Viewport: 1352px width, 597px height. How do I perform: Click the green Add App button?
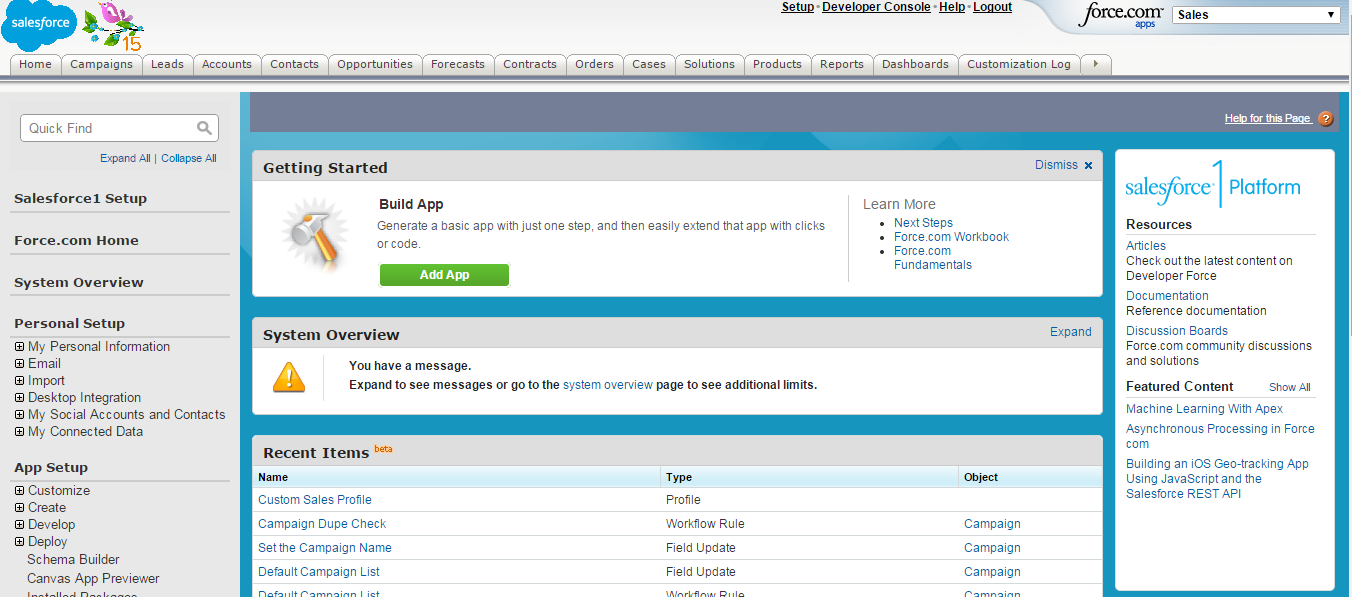point(444,275)
